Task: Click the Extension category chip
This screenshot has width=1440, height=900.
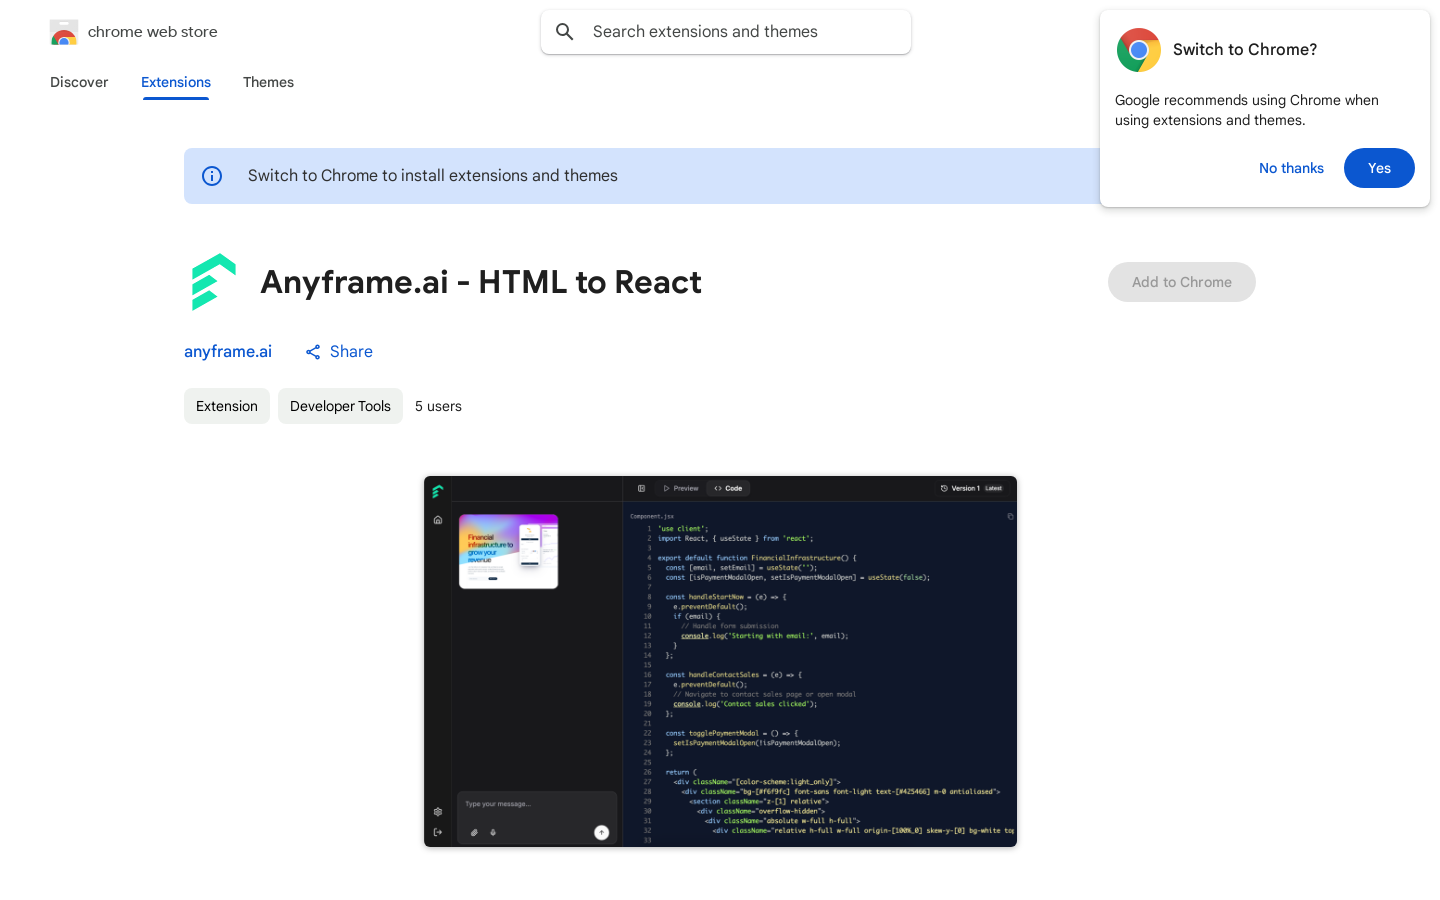Action: point(227,406)
